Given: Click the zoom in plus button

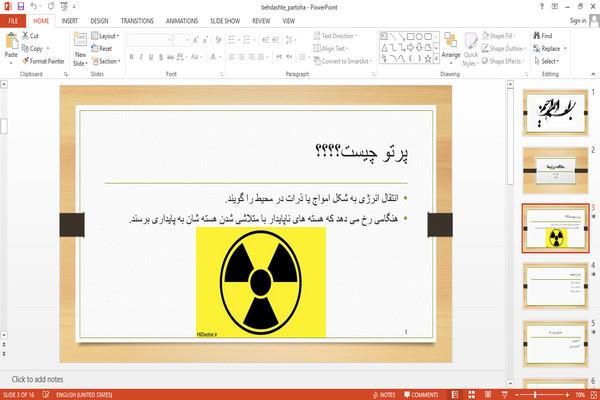Looking at the screenshot, I should coord(567,395).
